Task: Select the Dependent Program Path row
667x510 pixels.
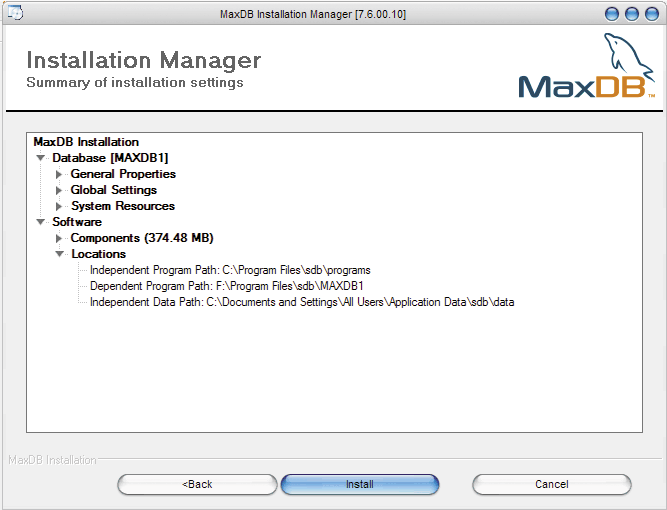Action: (227, 286)
